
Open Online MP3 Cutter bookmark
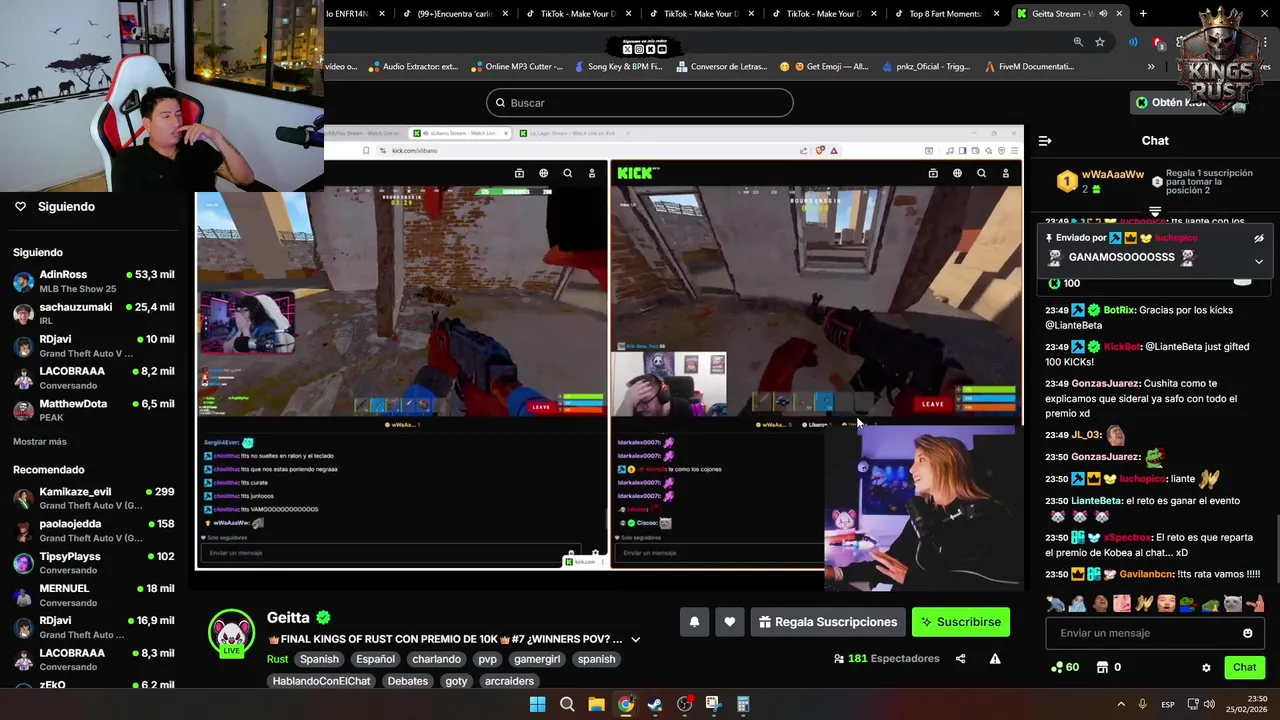516,67
